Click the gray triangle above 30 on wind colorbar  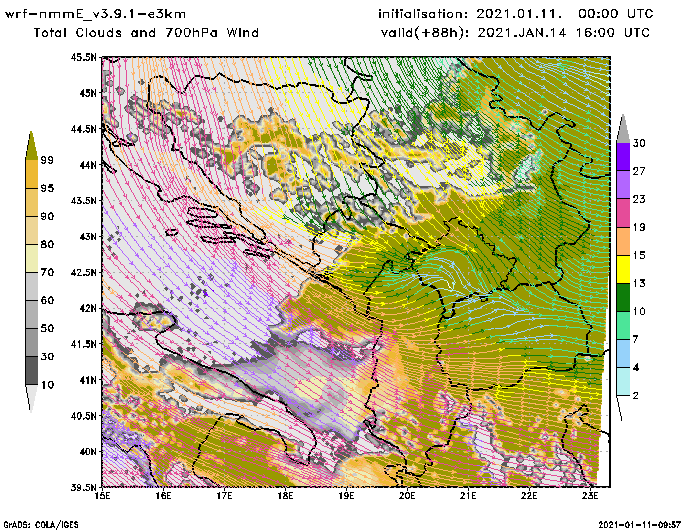click(x=623, y=129)
